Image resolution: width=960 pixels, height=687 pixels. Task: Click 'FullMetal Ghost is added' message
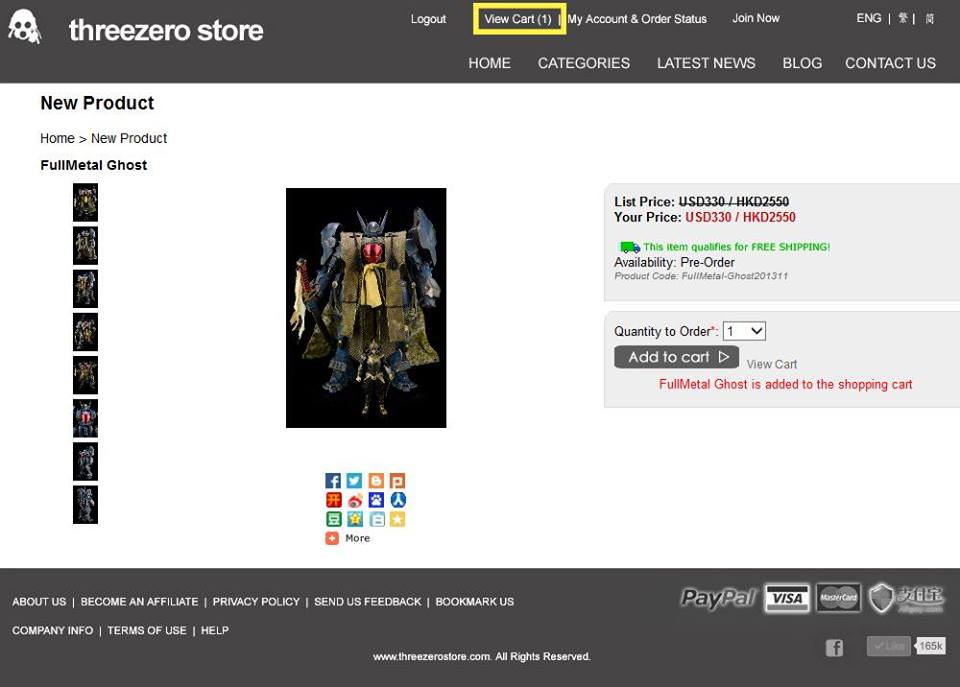(x=786, y=385)
